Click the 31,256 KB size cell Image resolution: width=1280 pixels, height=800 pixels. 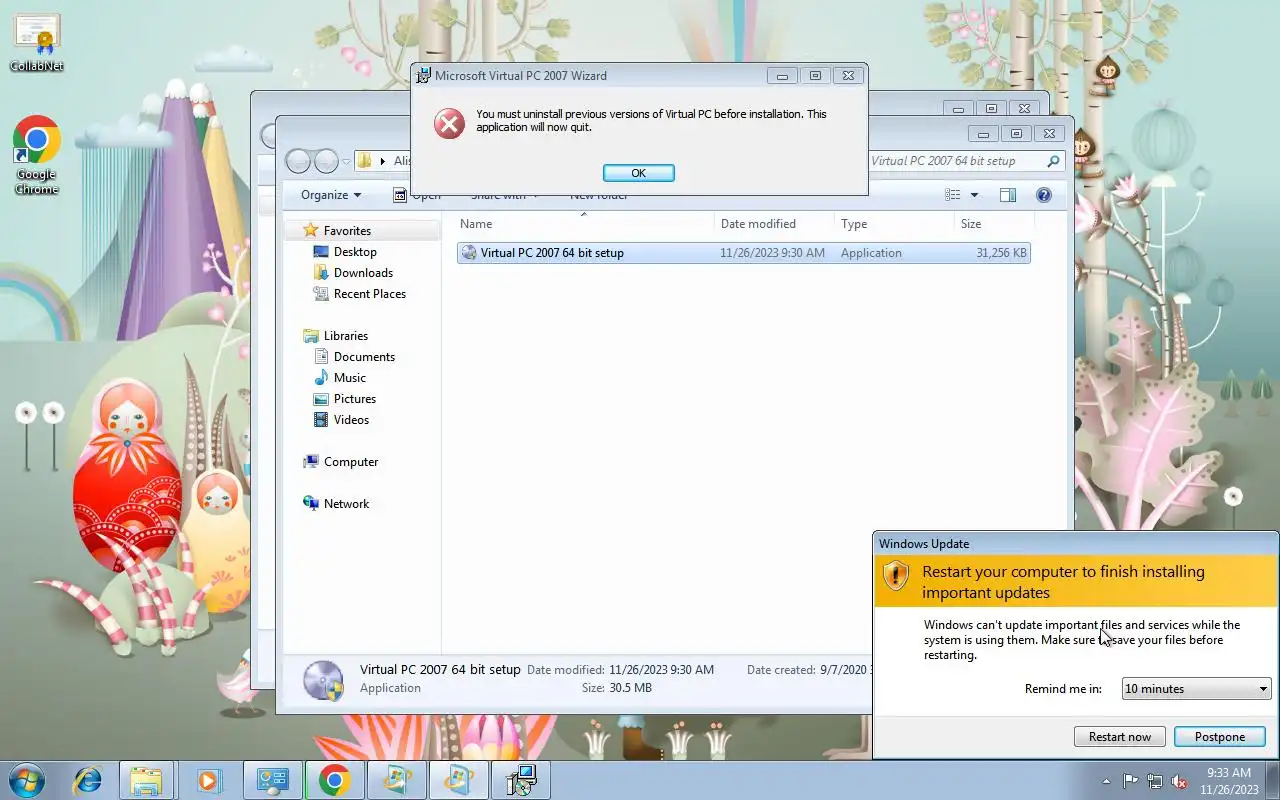pos(1001,253)
